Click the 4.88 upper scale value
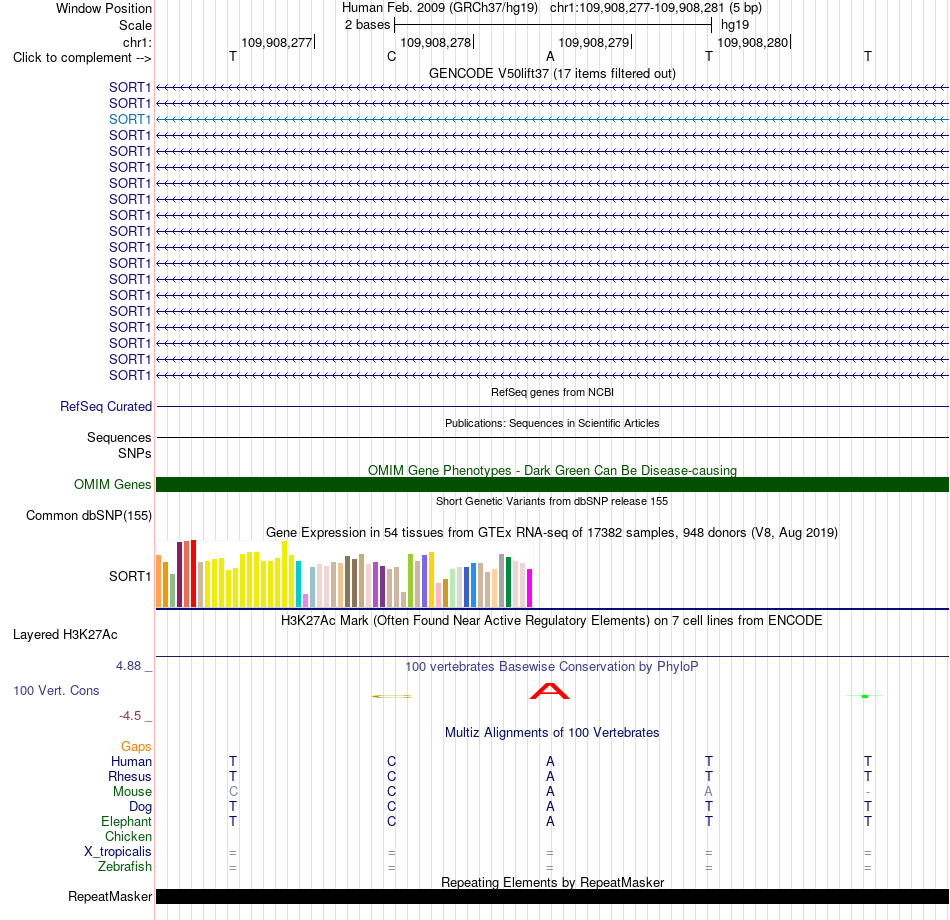Viewport: 950px width, 920px height. [128, 666]
